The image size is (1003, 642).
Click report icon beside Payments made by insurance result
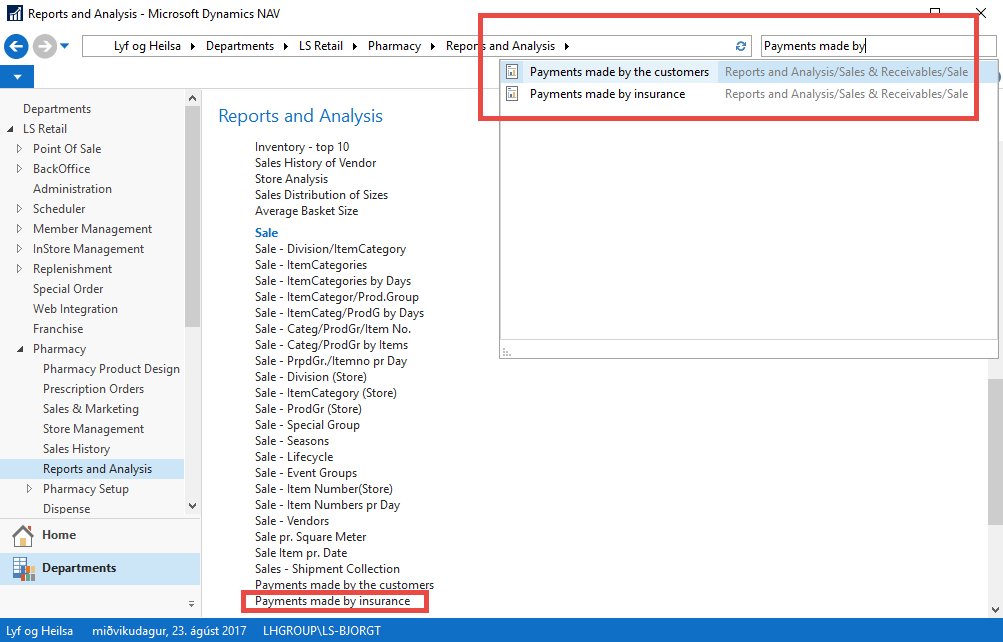(512, 94)
